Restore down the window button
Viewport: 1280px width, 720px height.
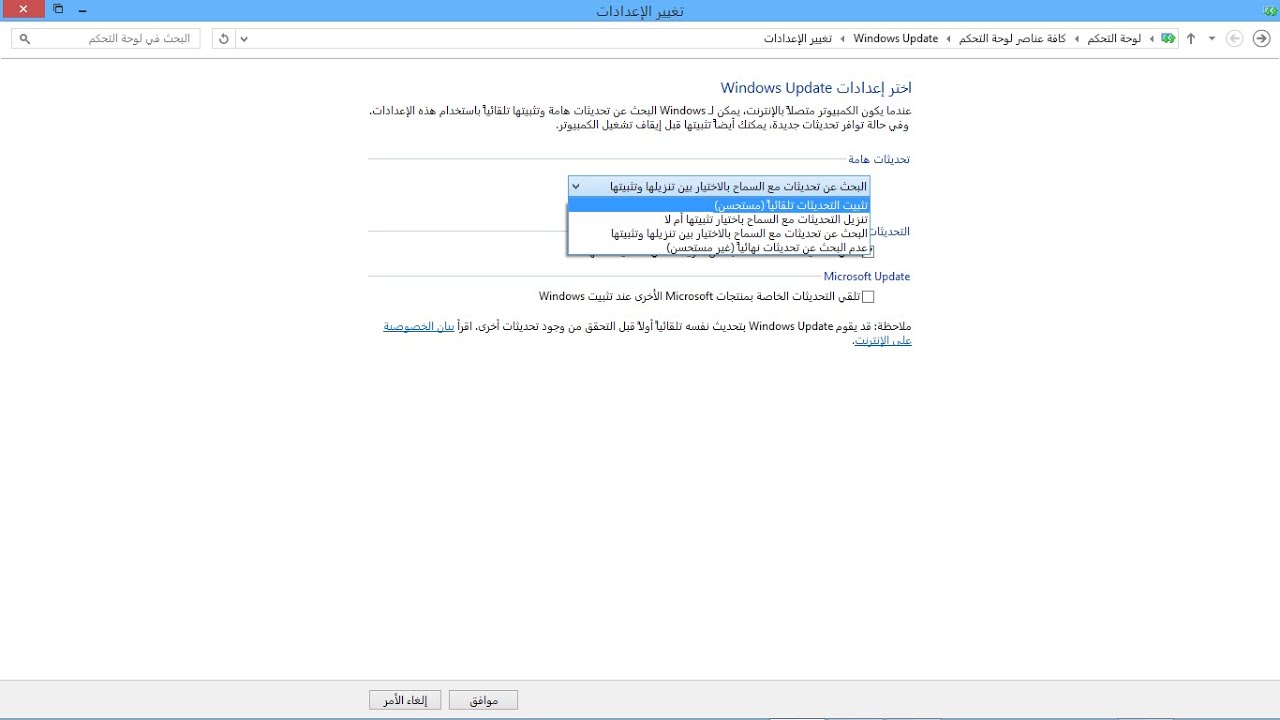(x=58, y=10)
